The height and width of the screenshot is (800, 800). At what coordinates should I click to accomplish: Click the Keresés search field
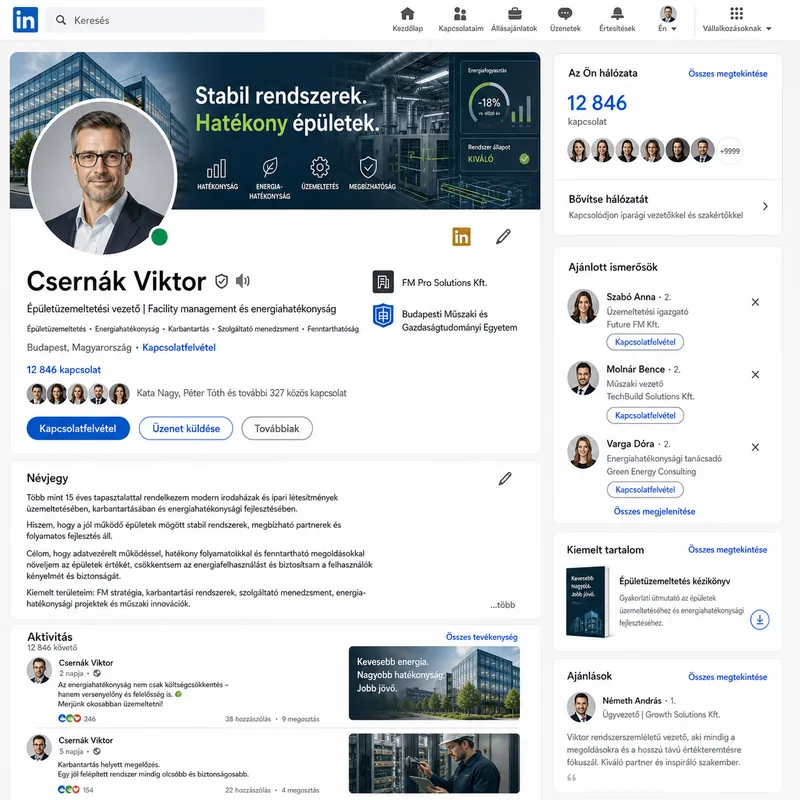pos(156,20)
